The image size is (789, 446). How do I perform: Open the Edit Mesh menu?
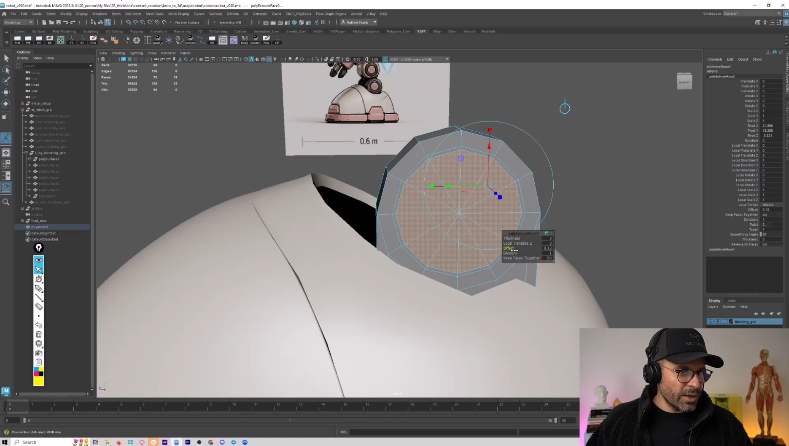[133, 14]
